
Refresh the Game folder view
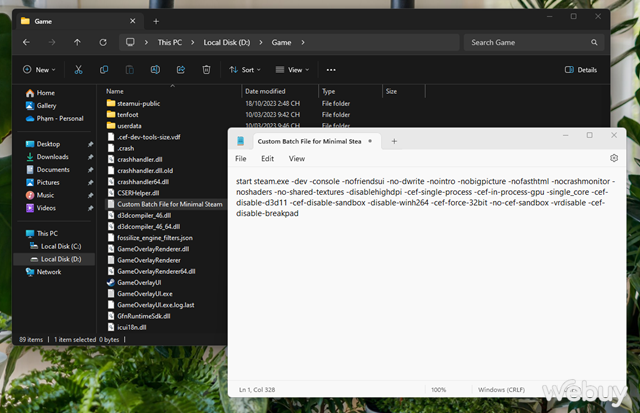point(103,42)
